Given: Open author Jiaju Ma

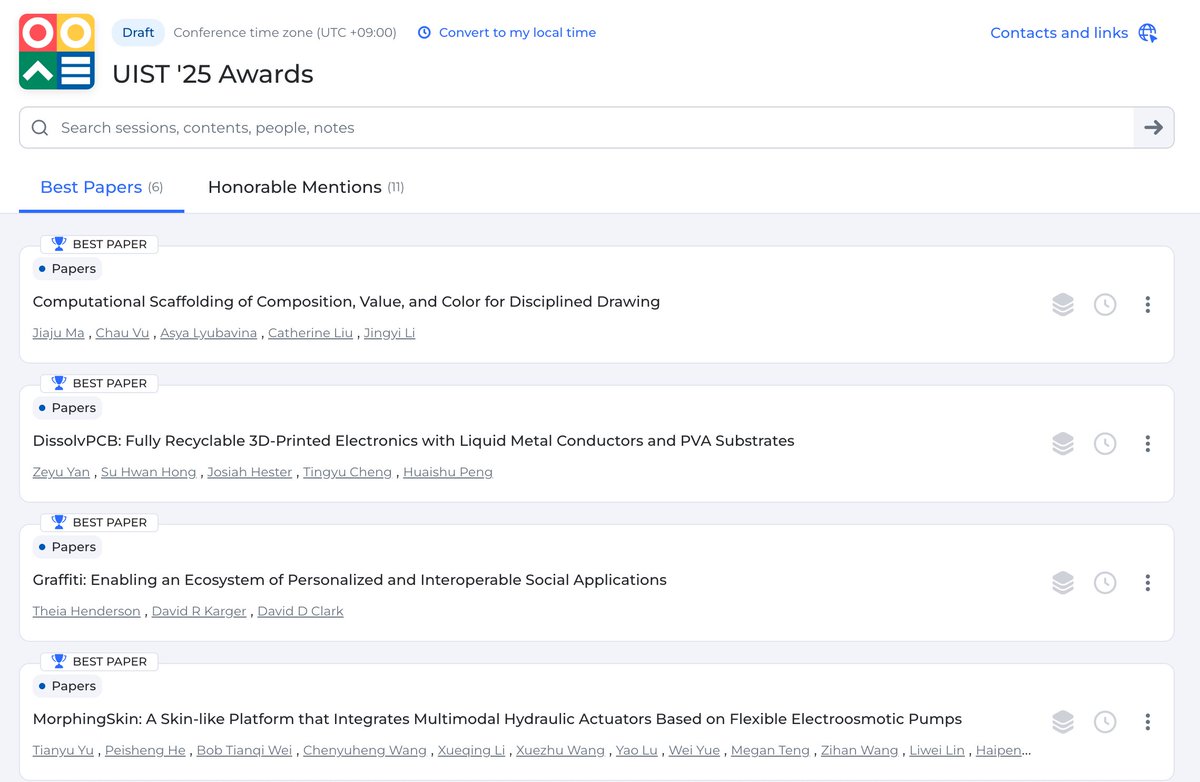Looking at the screenshot, I should 59,333.
